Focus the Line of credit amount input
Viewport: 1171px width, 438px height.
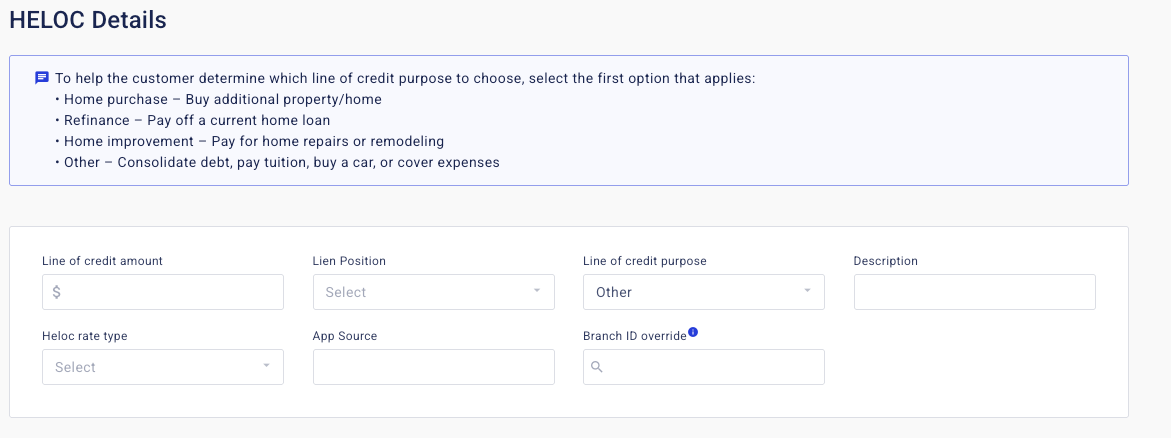(x=172, y=292)
